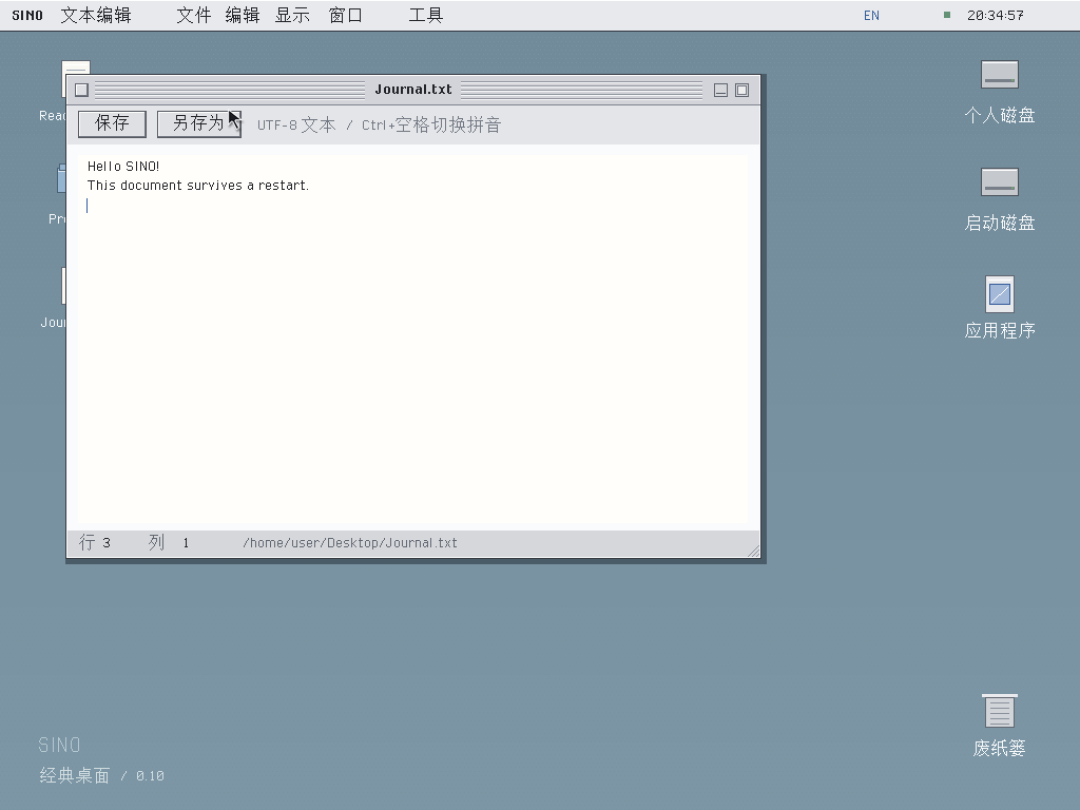Collapse the Journal.txt window with the minimize box

(x=720, y=90)
